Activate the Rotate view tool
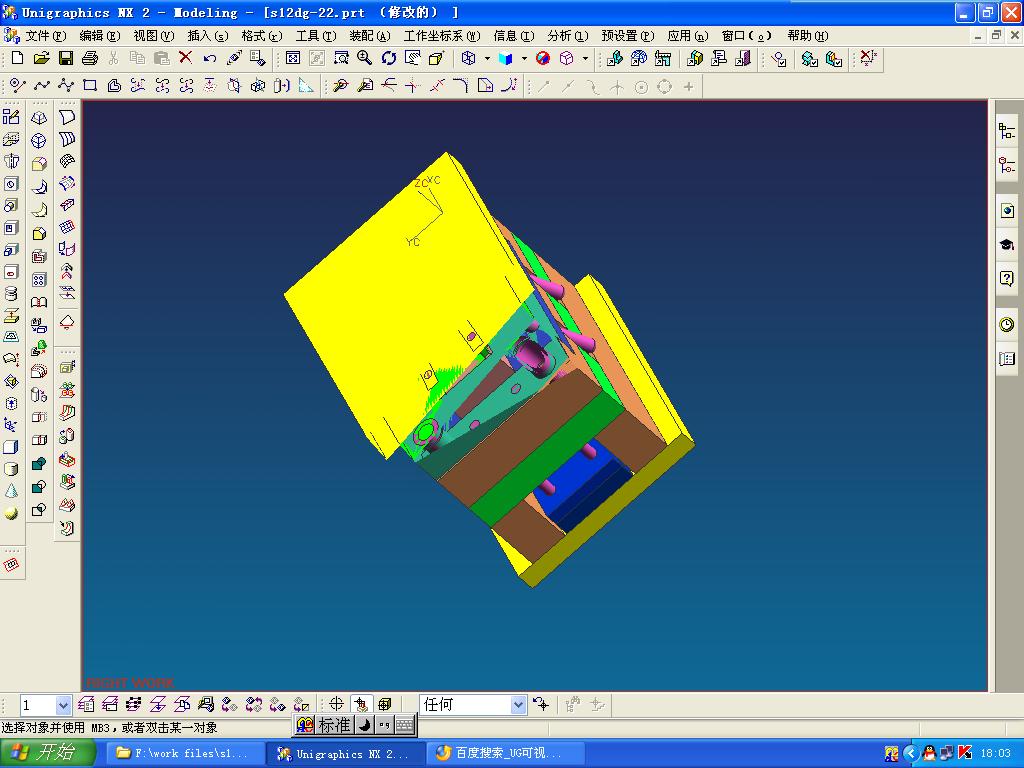The height and width of the screenshot is (768, 1024). point(389,59)
